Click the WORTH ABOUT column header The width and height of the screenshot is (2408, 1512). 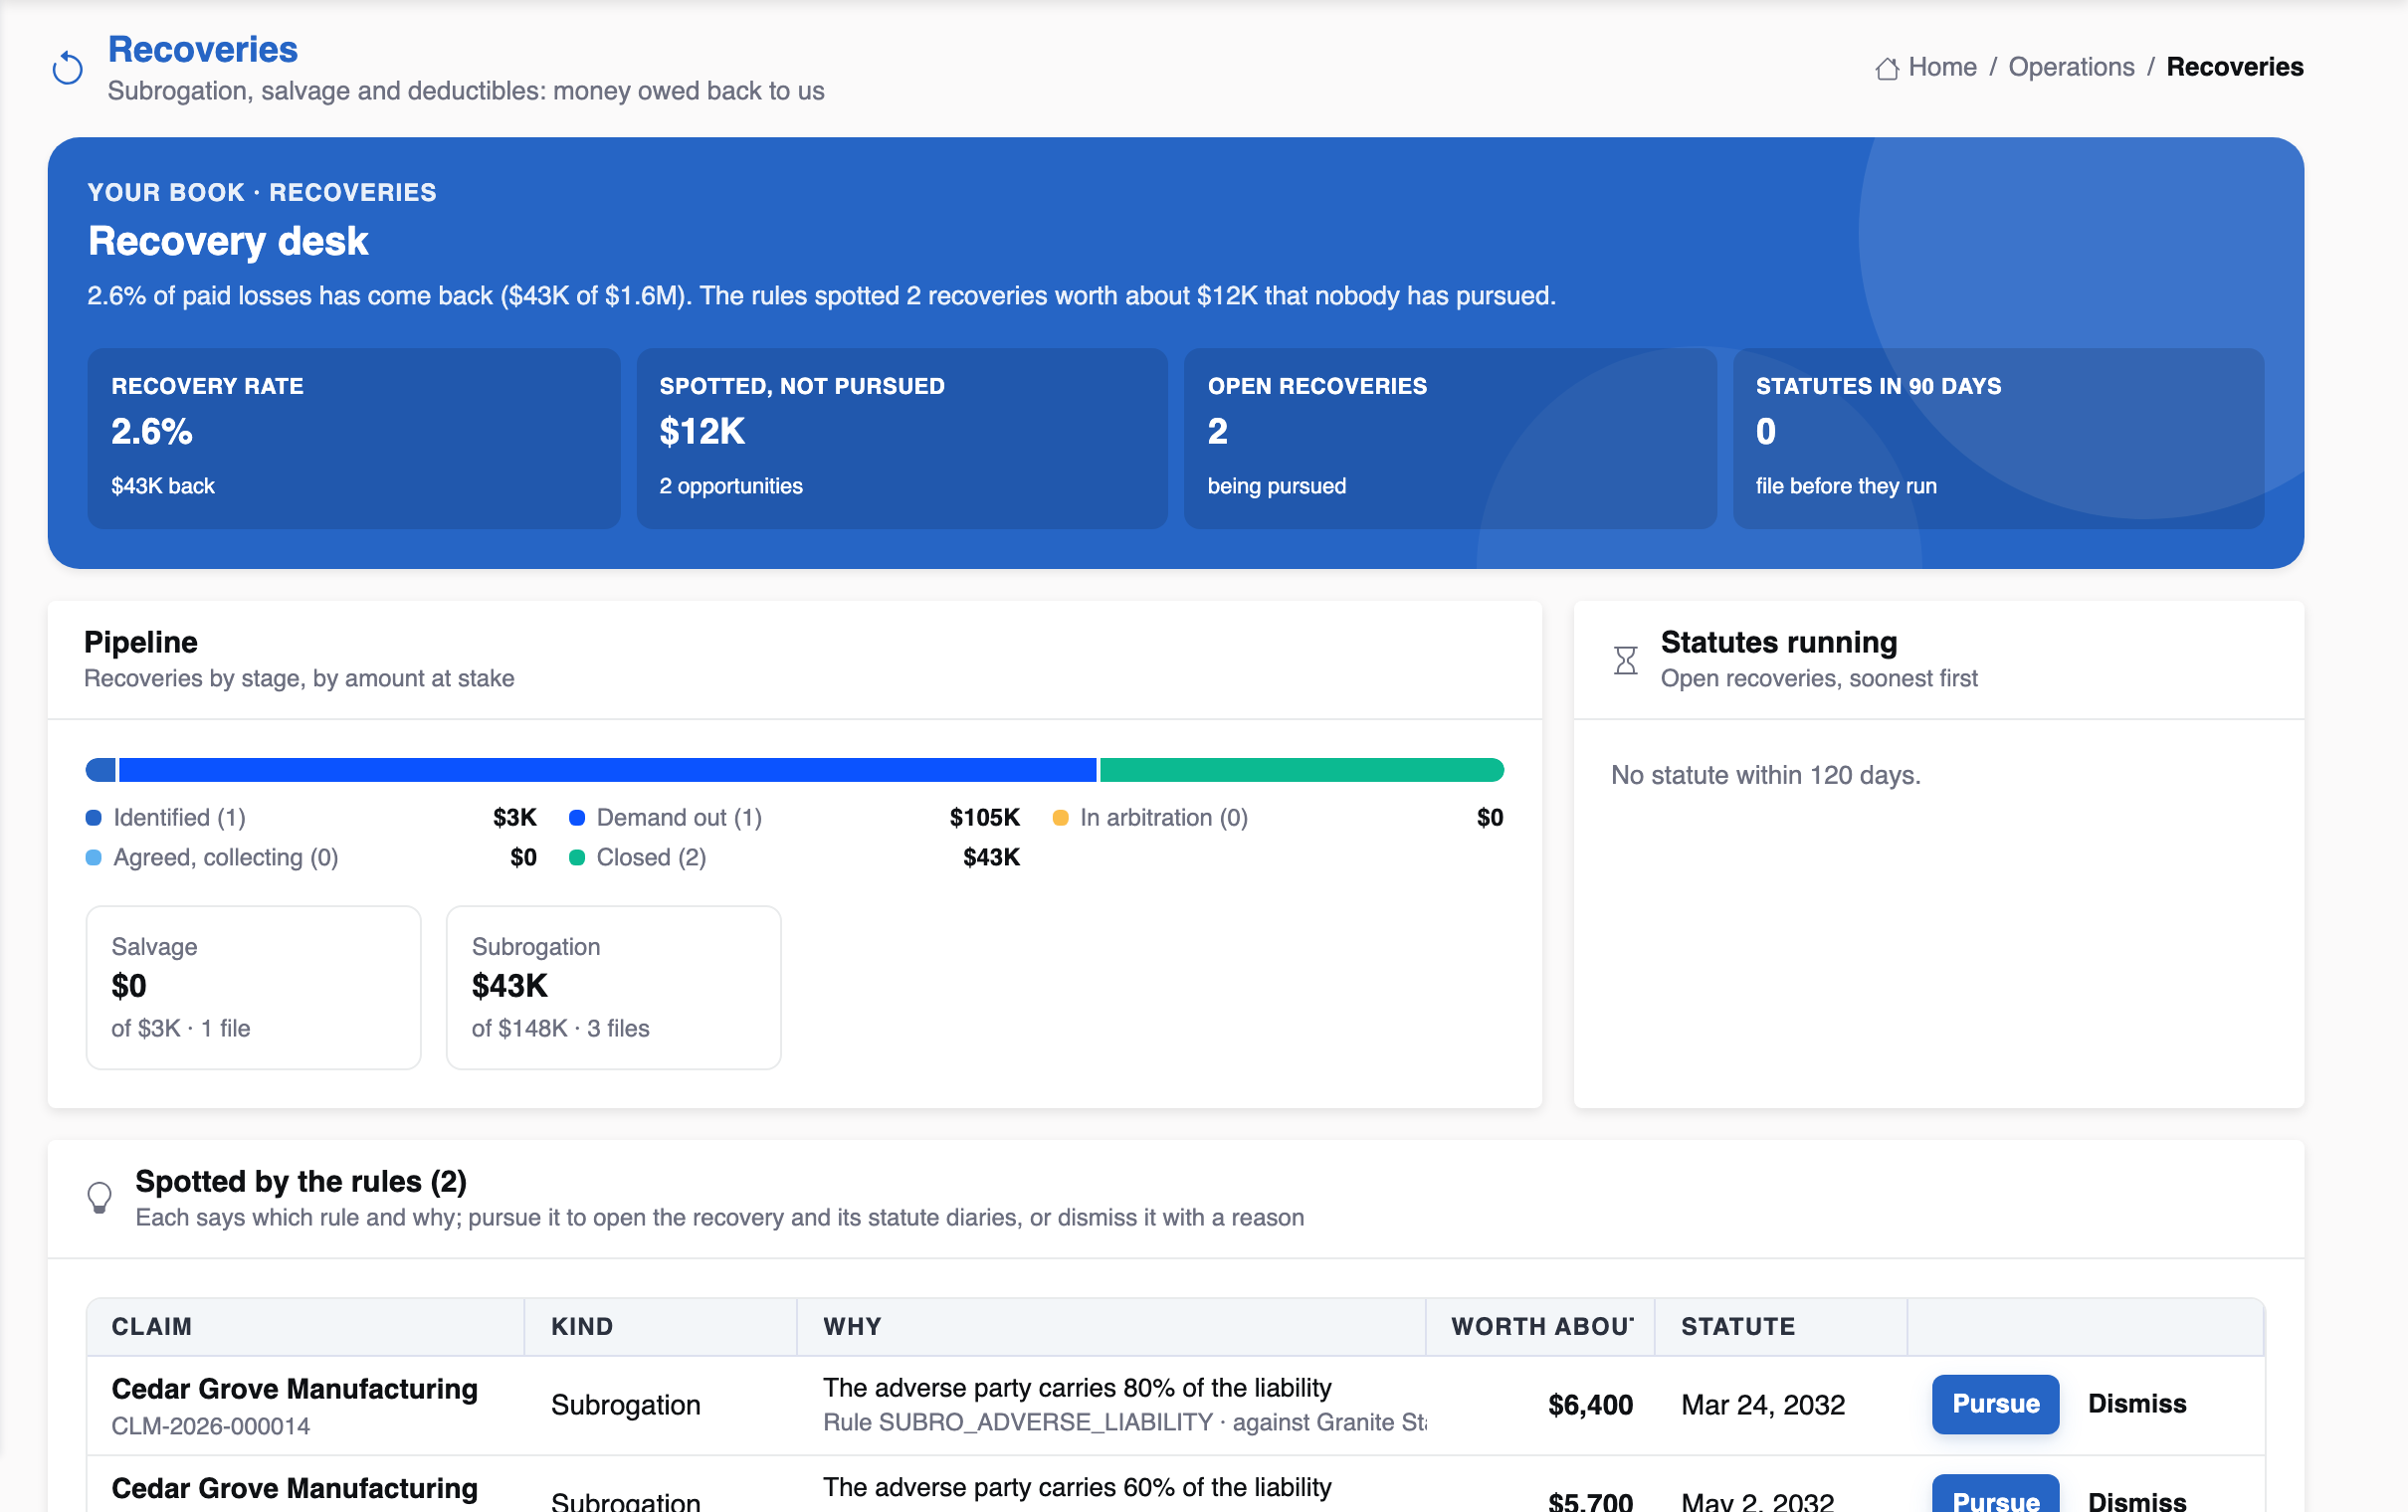point(1540,1326)
